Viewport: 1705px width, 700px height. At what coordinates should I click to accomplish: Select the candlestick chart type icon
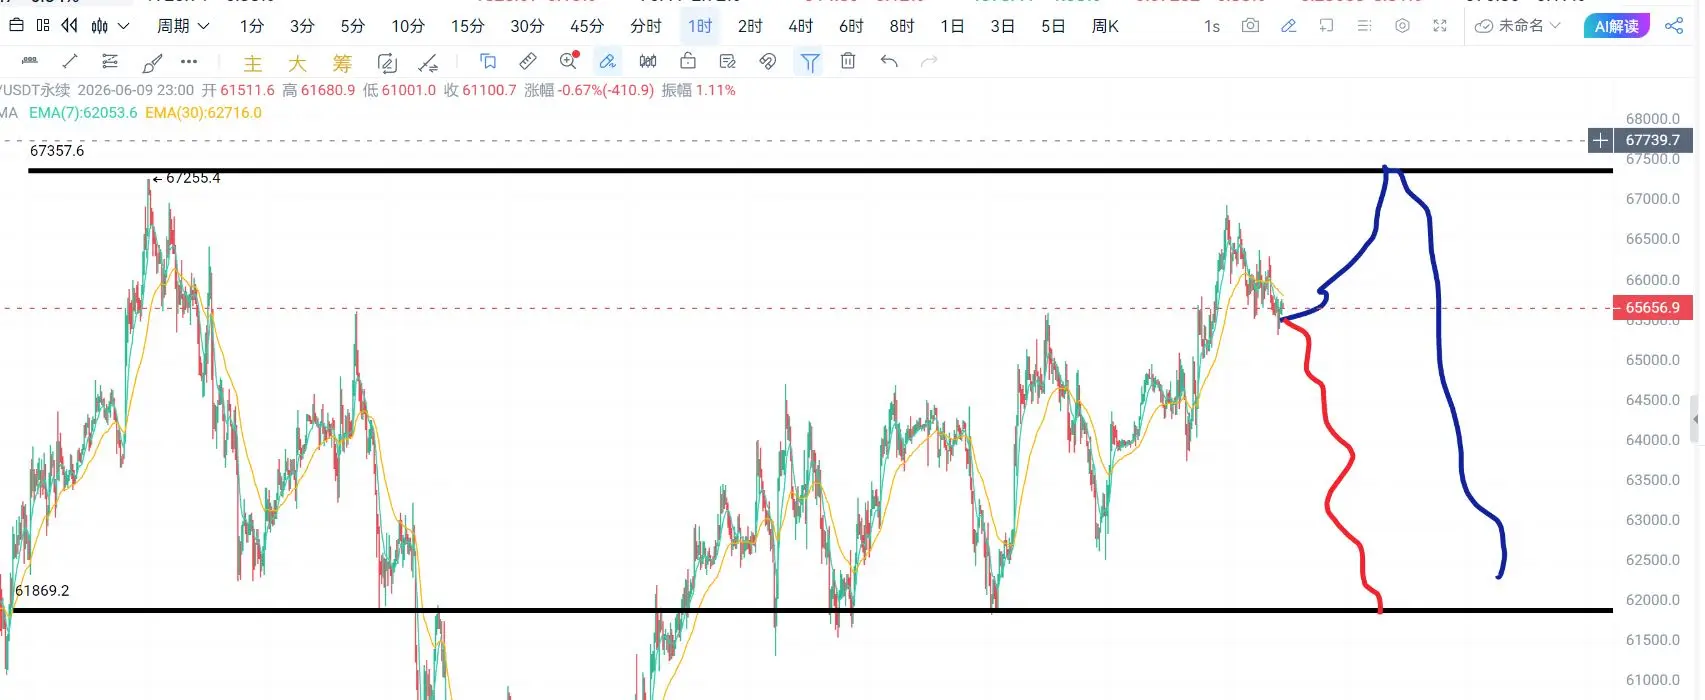[x=100, y=26]
